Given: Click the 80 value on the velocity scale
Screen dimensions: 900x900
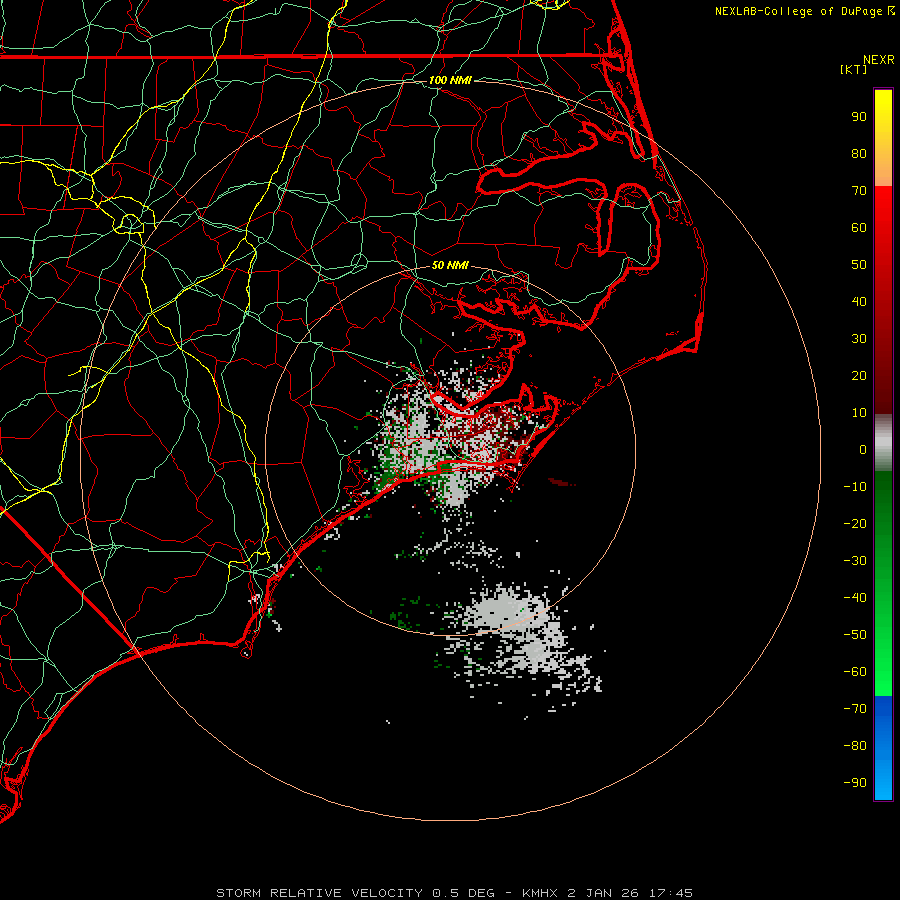Looking at the screenshot, I should point(859,153).
